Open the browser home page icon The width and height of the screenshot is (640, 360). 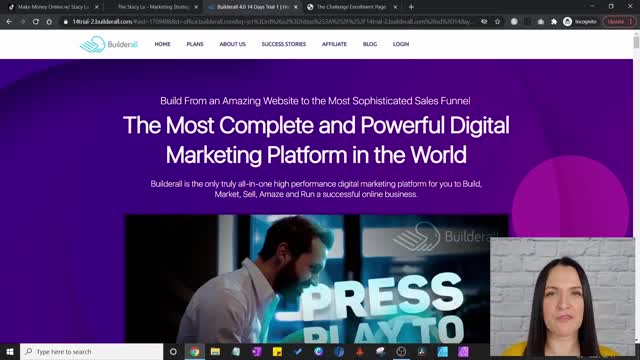point(49,22)
